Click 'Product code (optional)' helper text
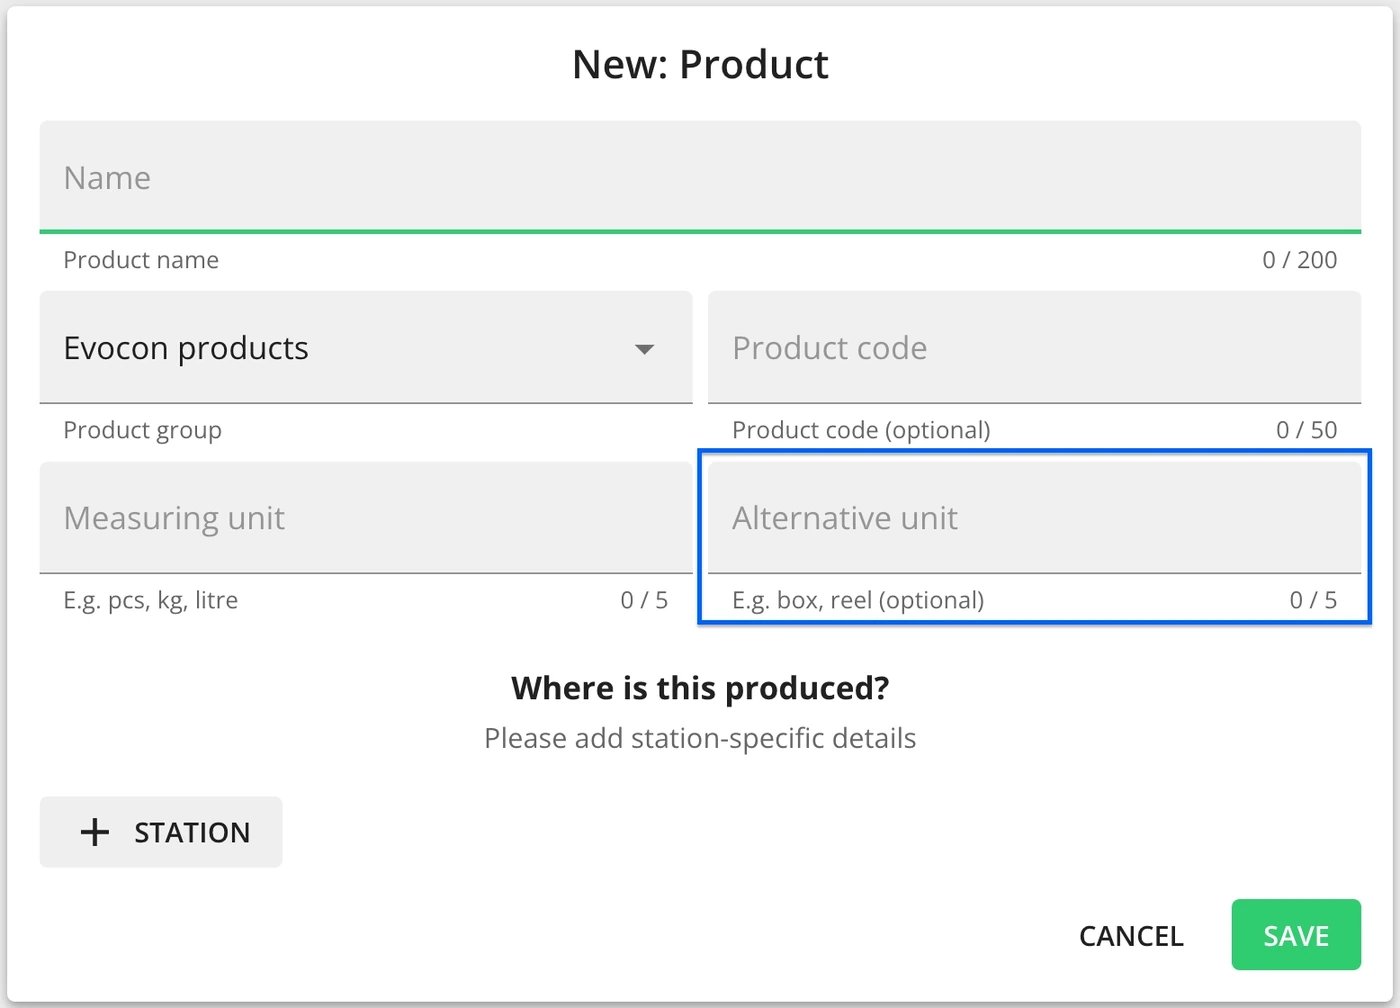The height and width of the screenshot is (1008, 1400). click(x=861, y=430)
